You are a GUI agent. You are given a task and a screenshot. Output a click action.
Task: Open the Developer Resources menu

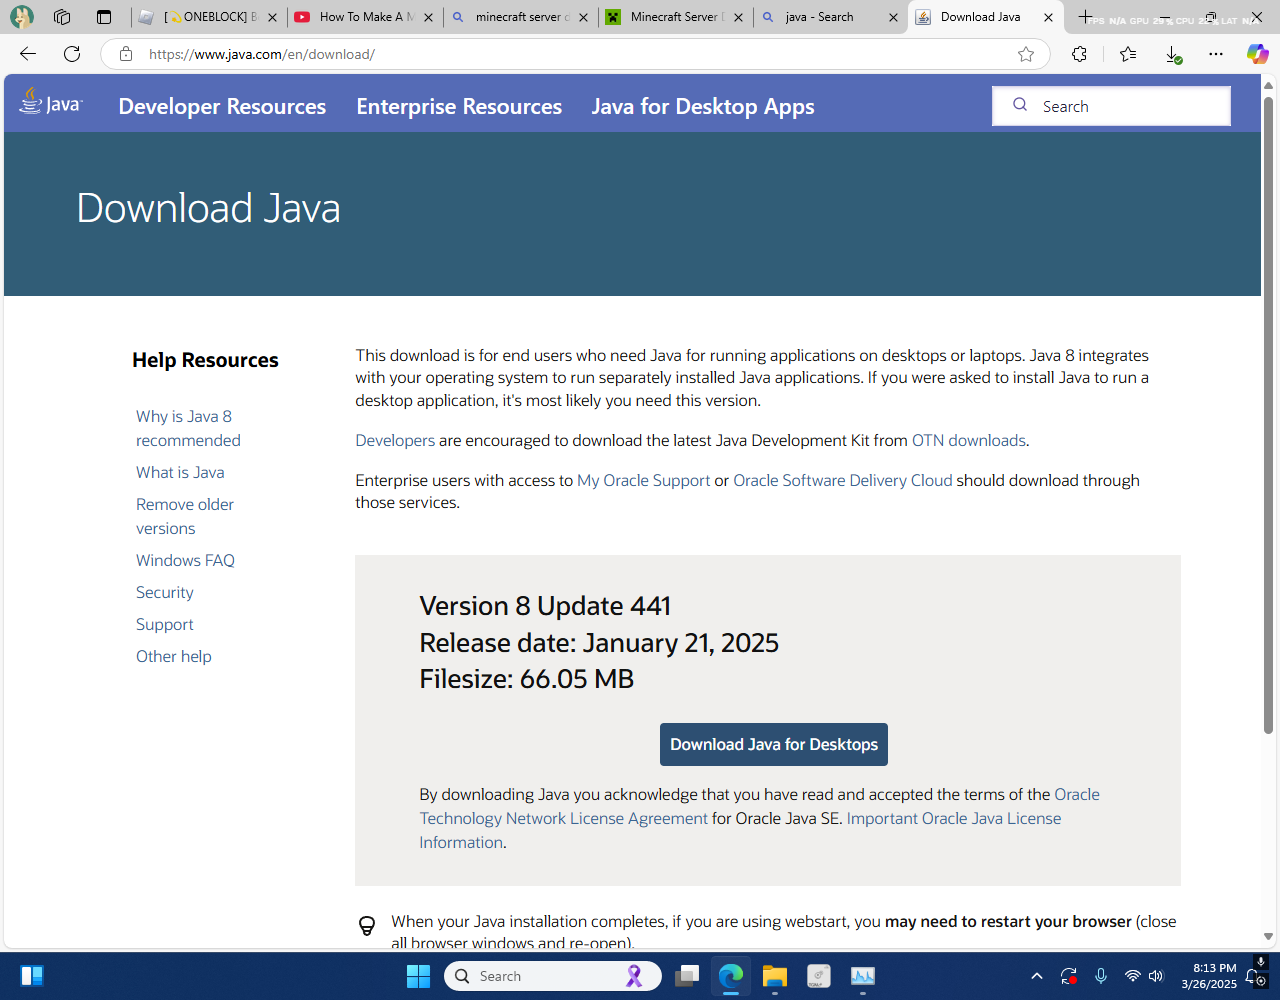click(x=222, y=106)
